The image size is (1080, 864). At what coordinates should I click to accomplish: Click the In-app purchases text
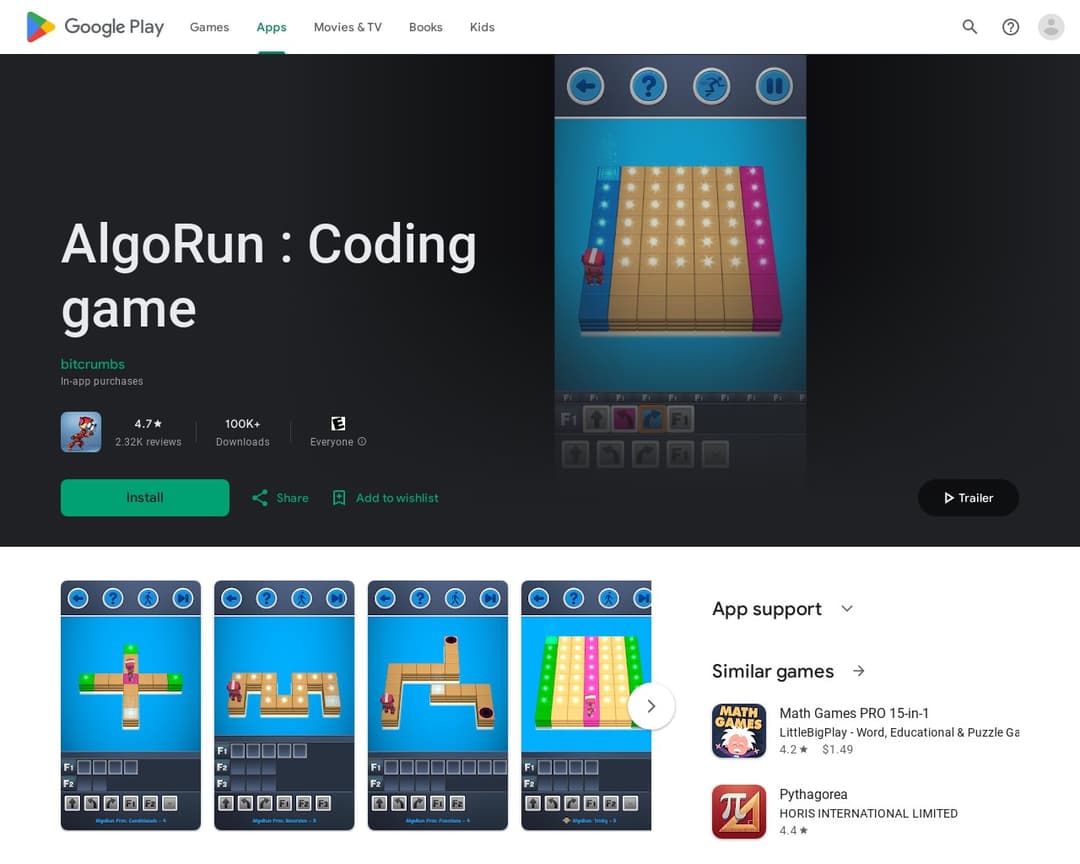[x=102, y=381]
